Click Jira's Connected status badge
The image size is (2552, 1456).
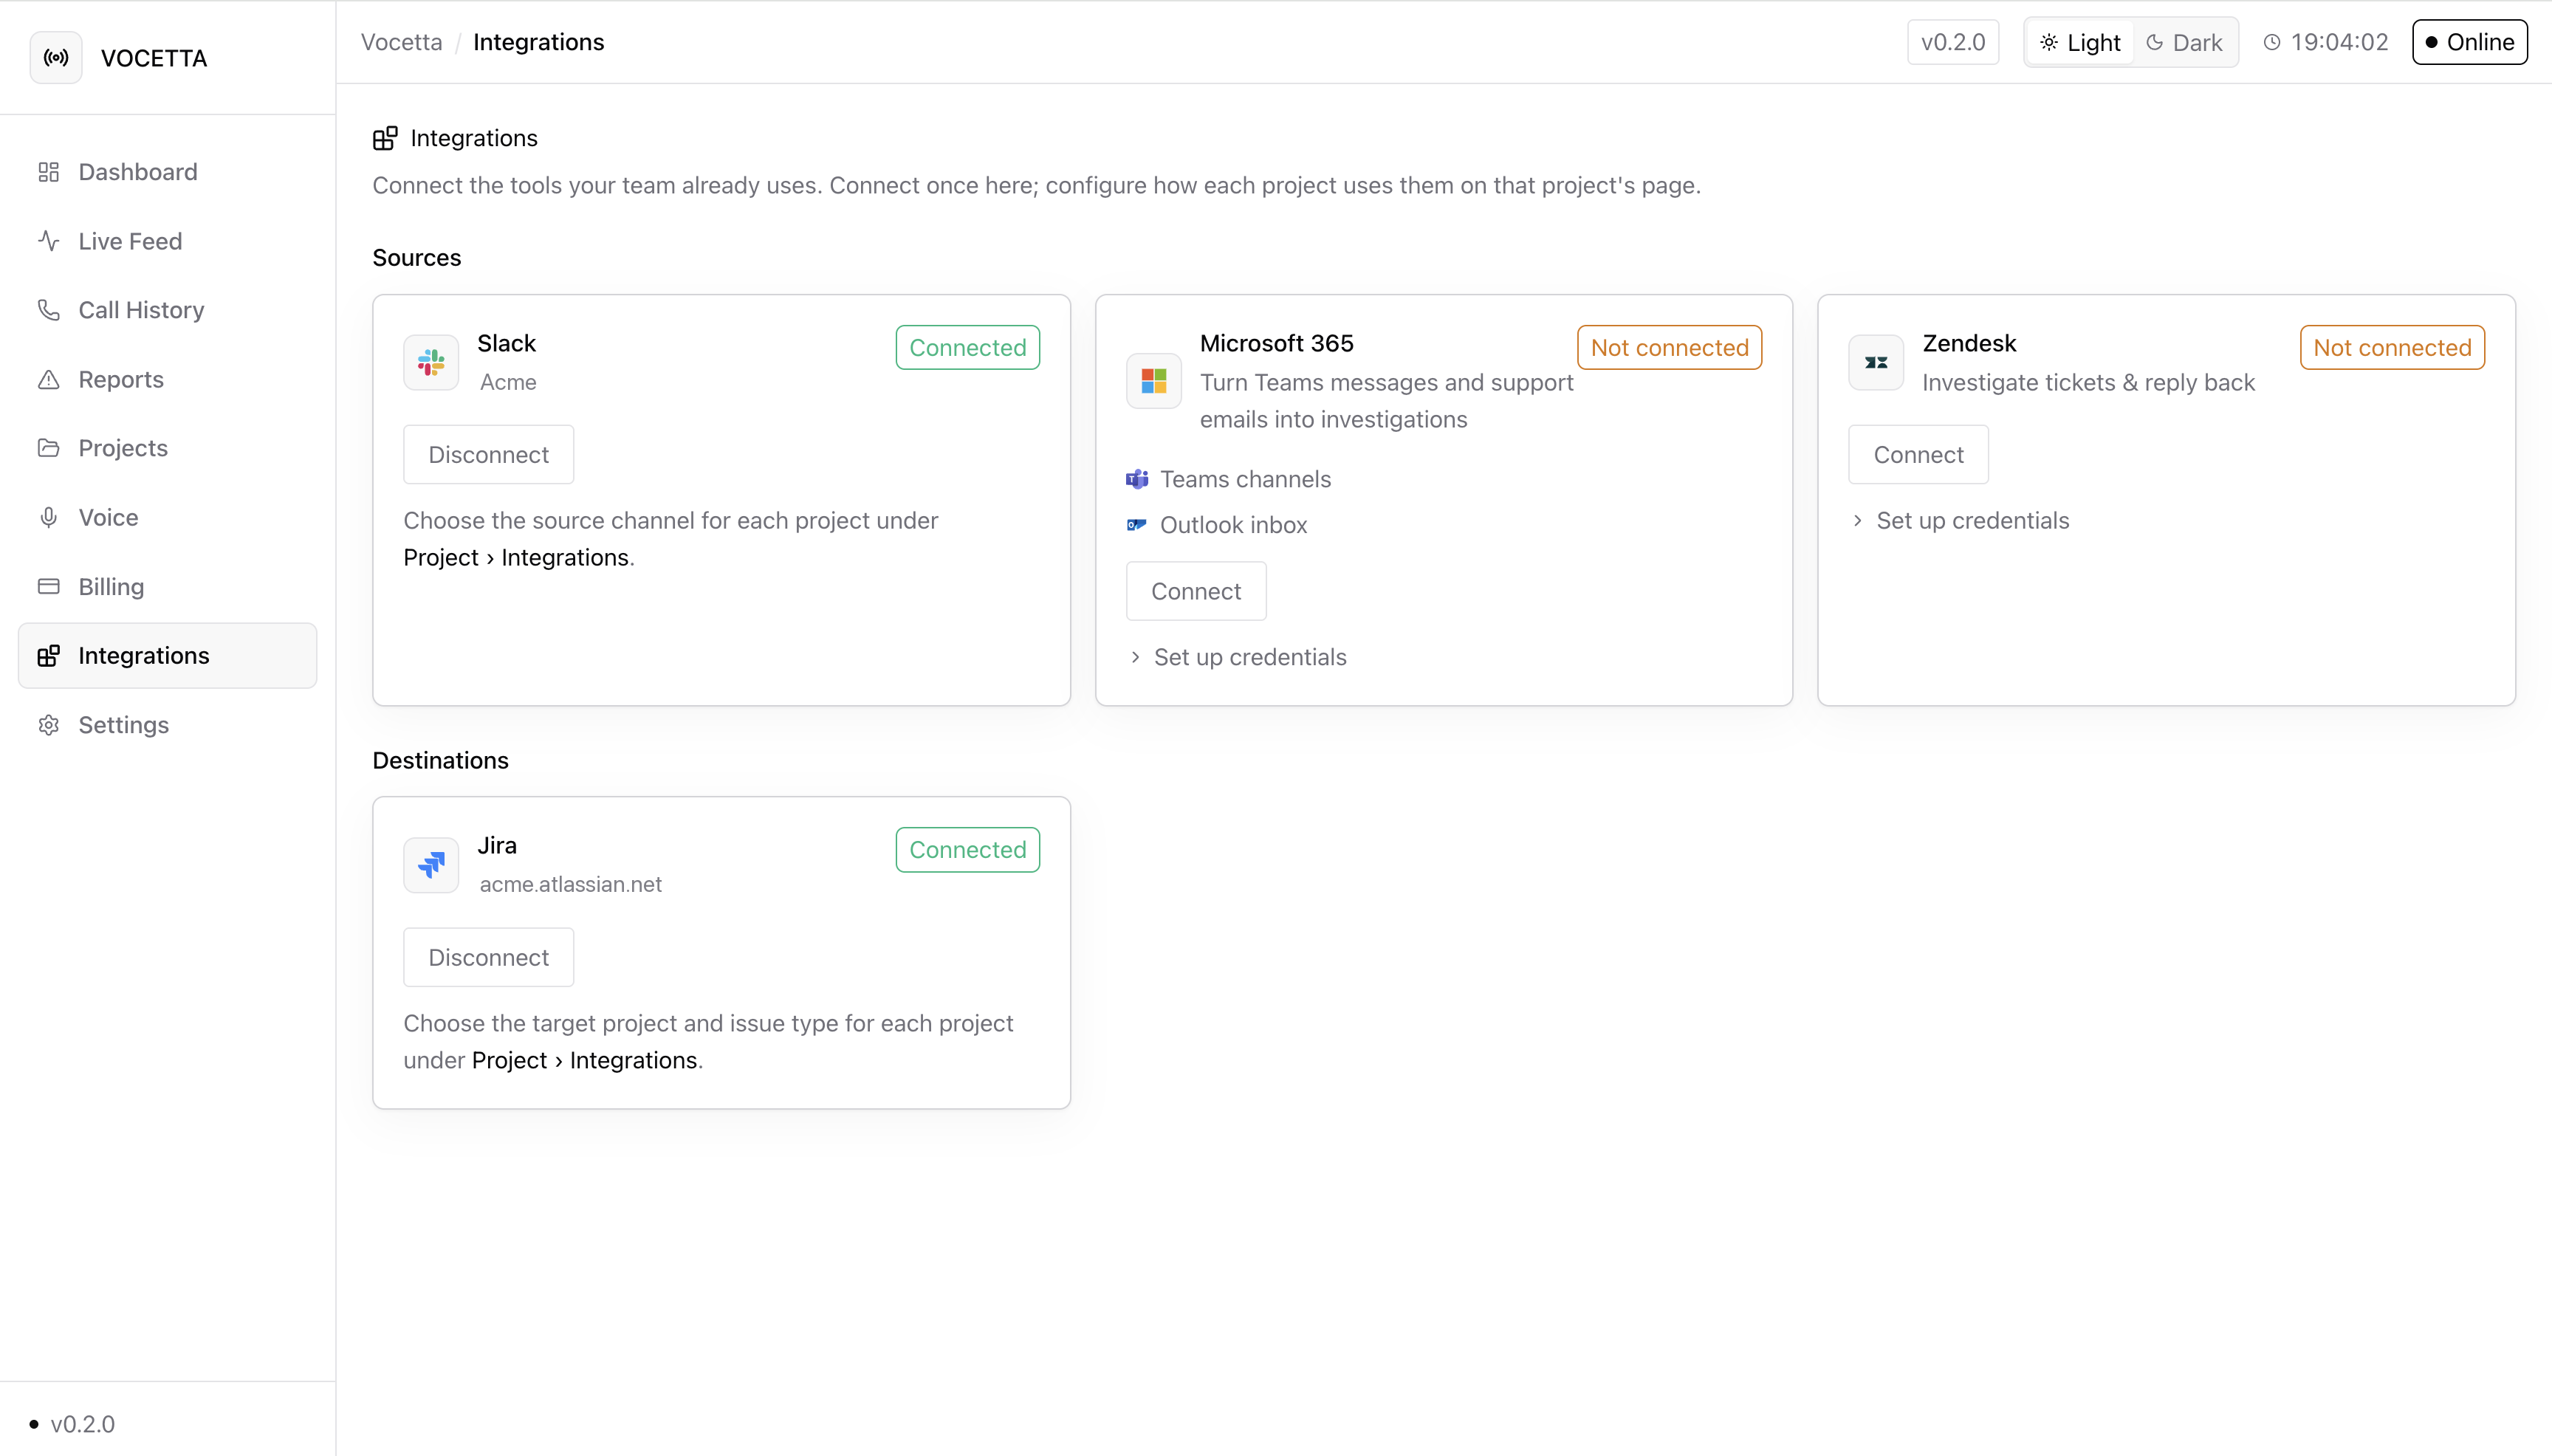click(x=967, y=850)
